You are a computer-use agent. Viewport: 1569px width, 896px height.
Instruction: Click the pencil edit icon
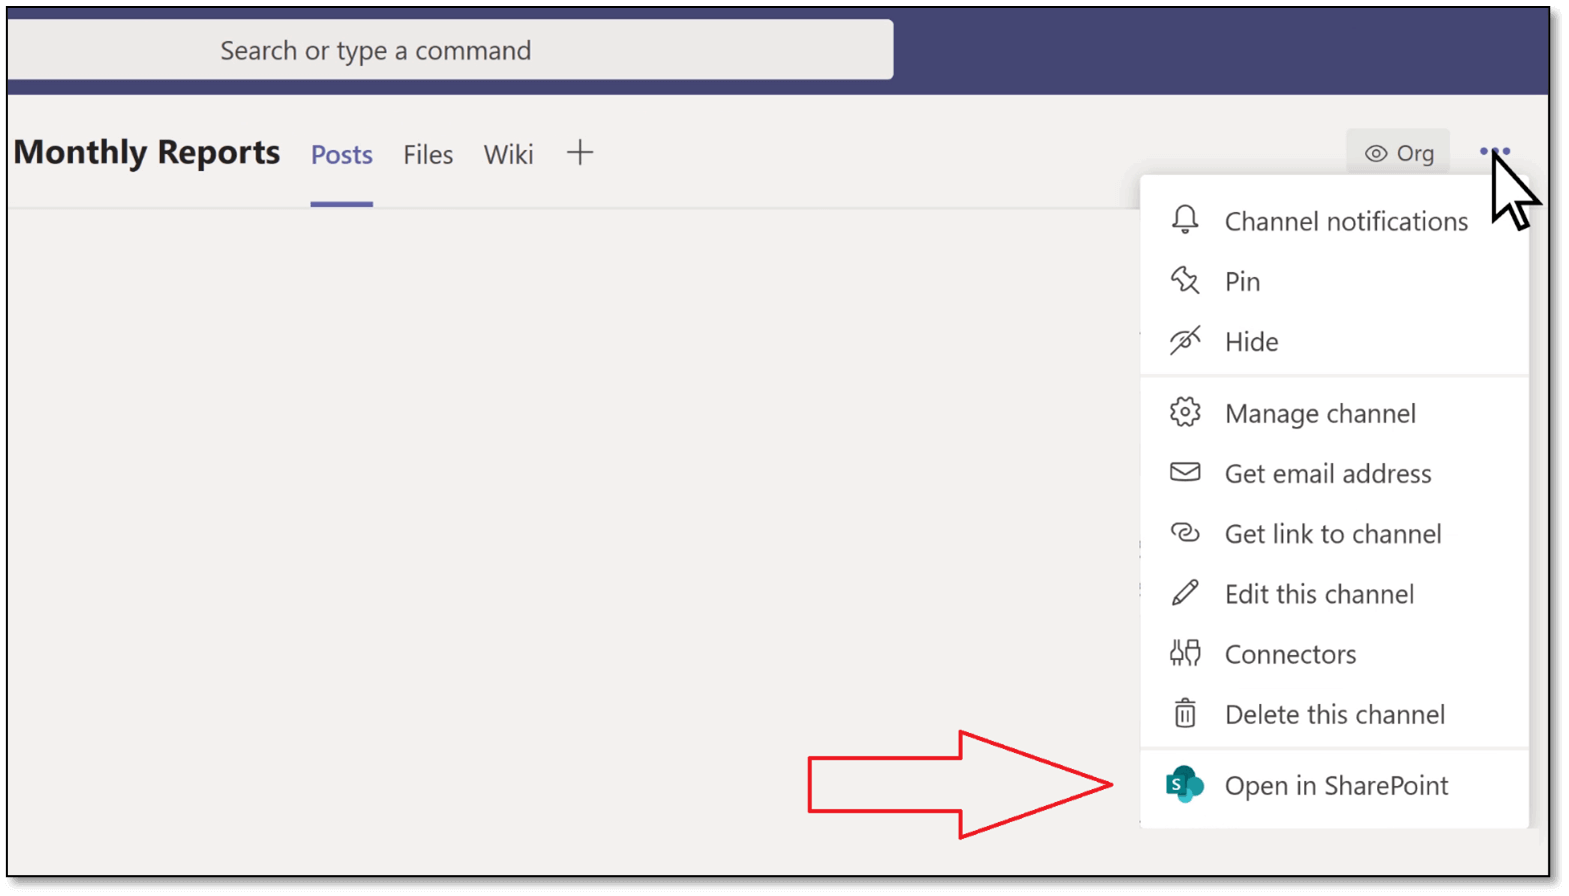pos(1185,593)
